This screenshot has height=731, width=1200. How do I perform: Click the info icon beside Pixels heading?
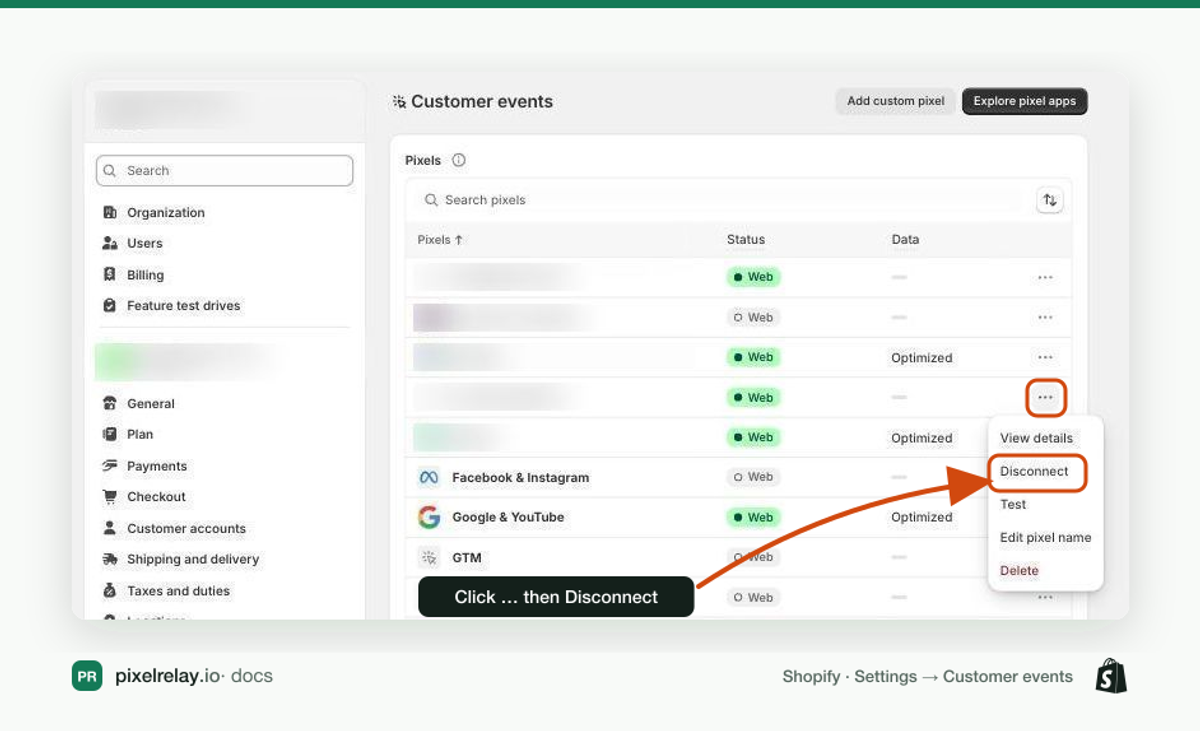pyautogui.click(x=459, y=160)
